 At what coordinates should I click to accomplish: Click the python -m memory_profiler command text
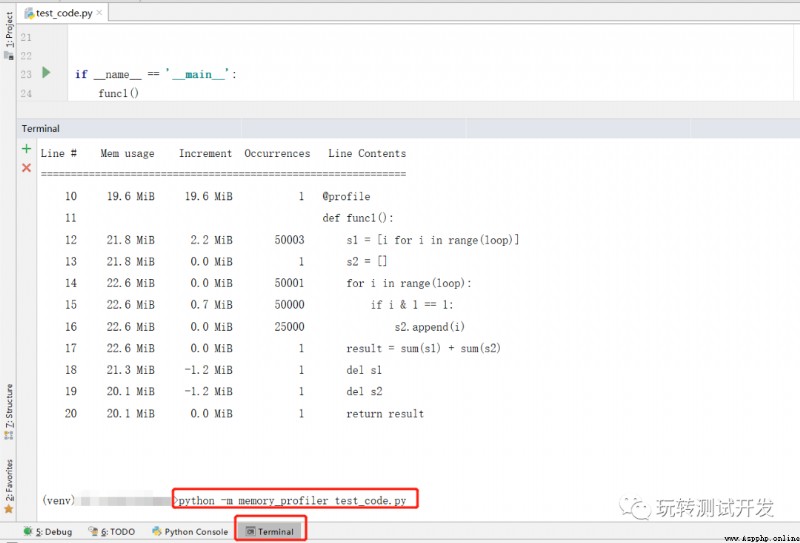[292, 501]
